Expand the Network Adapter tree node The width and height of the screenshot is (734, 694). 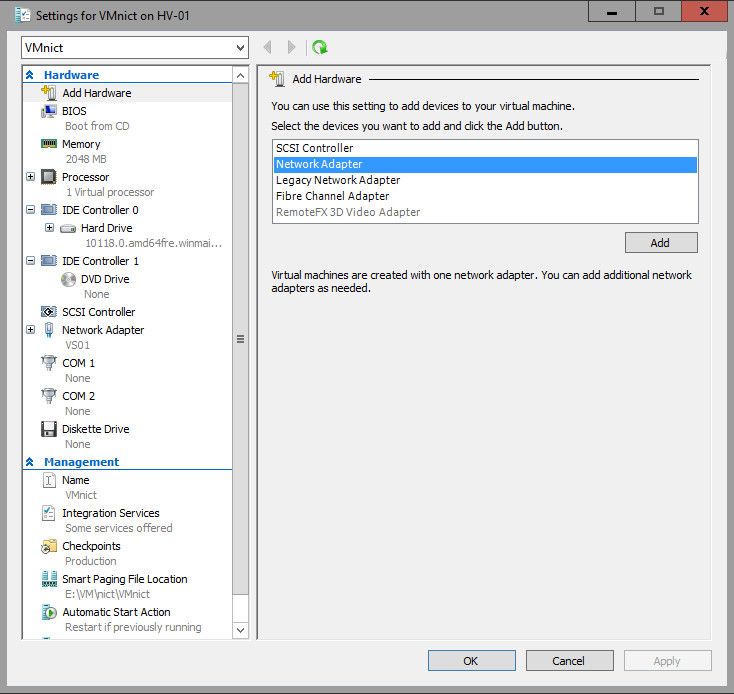coord(30,330)
